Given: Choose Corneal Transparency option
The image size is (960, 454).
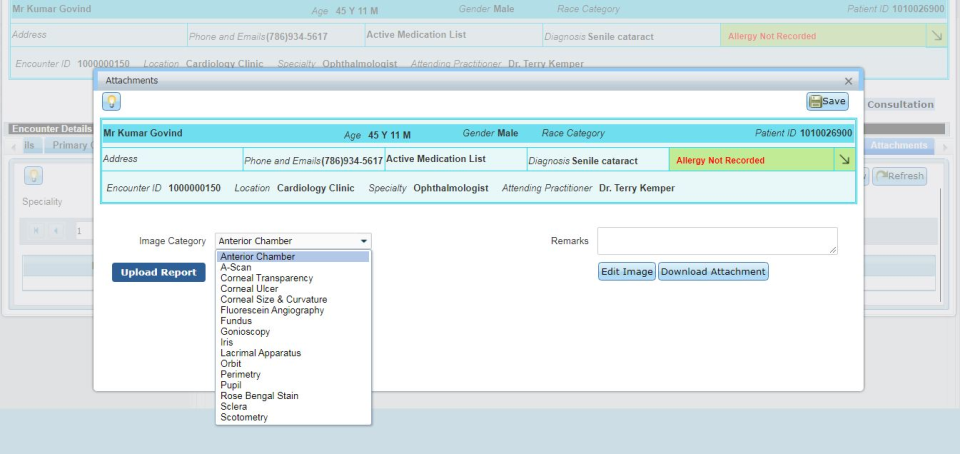Looking at the screenshot, I should pyautogui.click(x=293, y=278).
